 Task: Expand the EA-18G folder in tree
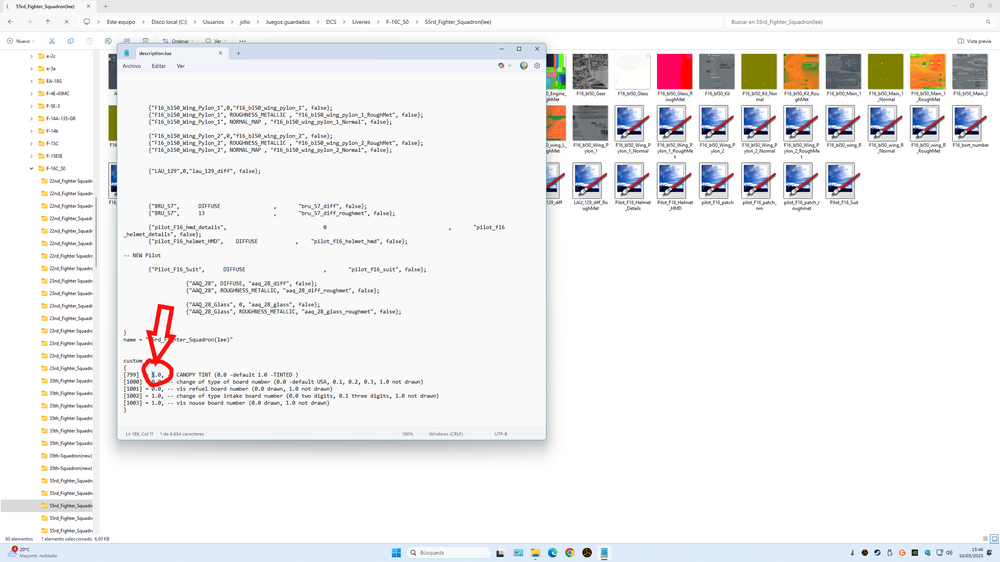(x=31, y=81)
